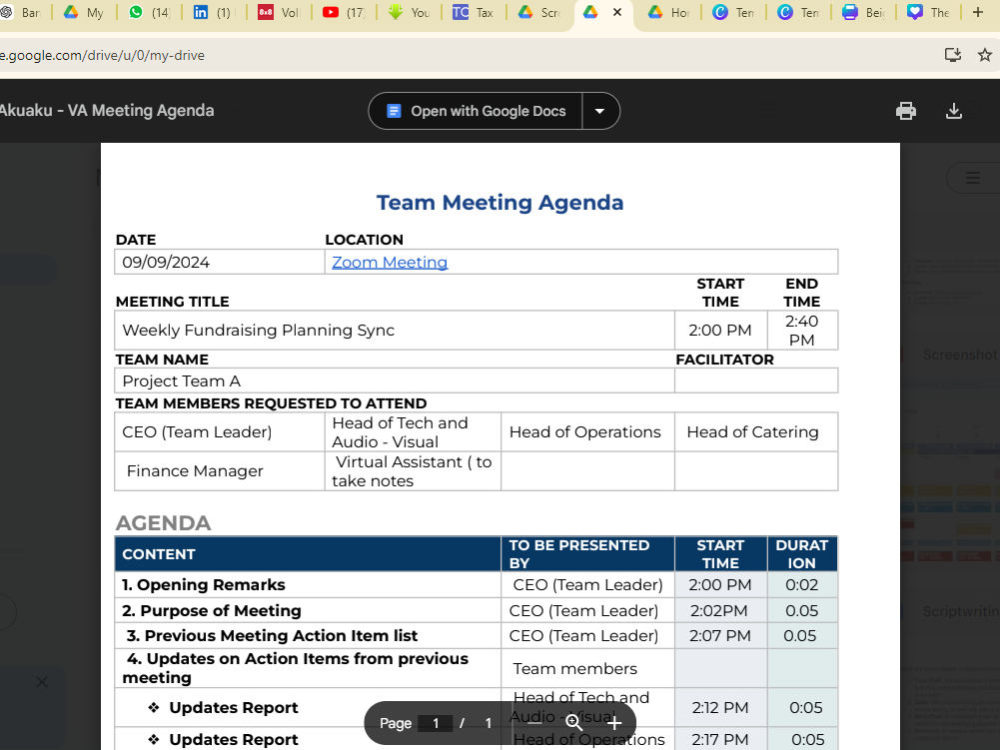Open the Zoom Meeting link
Screen dimensions: 1000x750
click(x=389, y=262)
